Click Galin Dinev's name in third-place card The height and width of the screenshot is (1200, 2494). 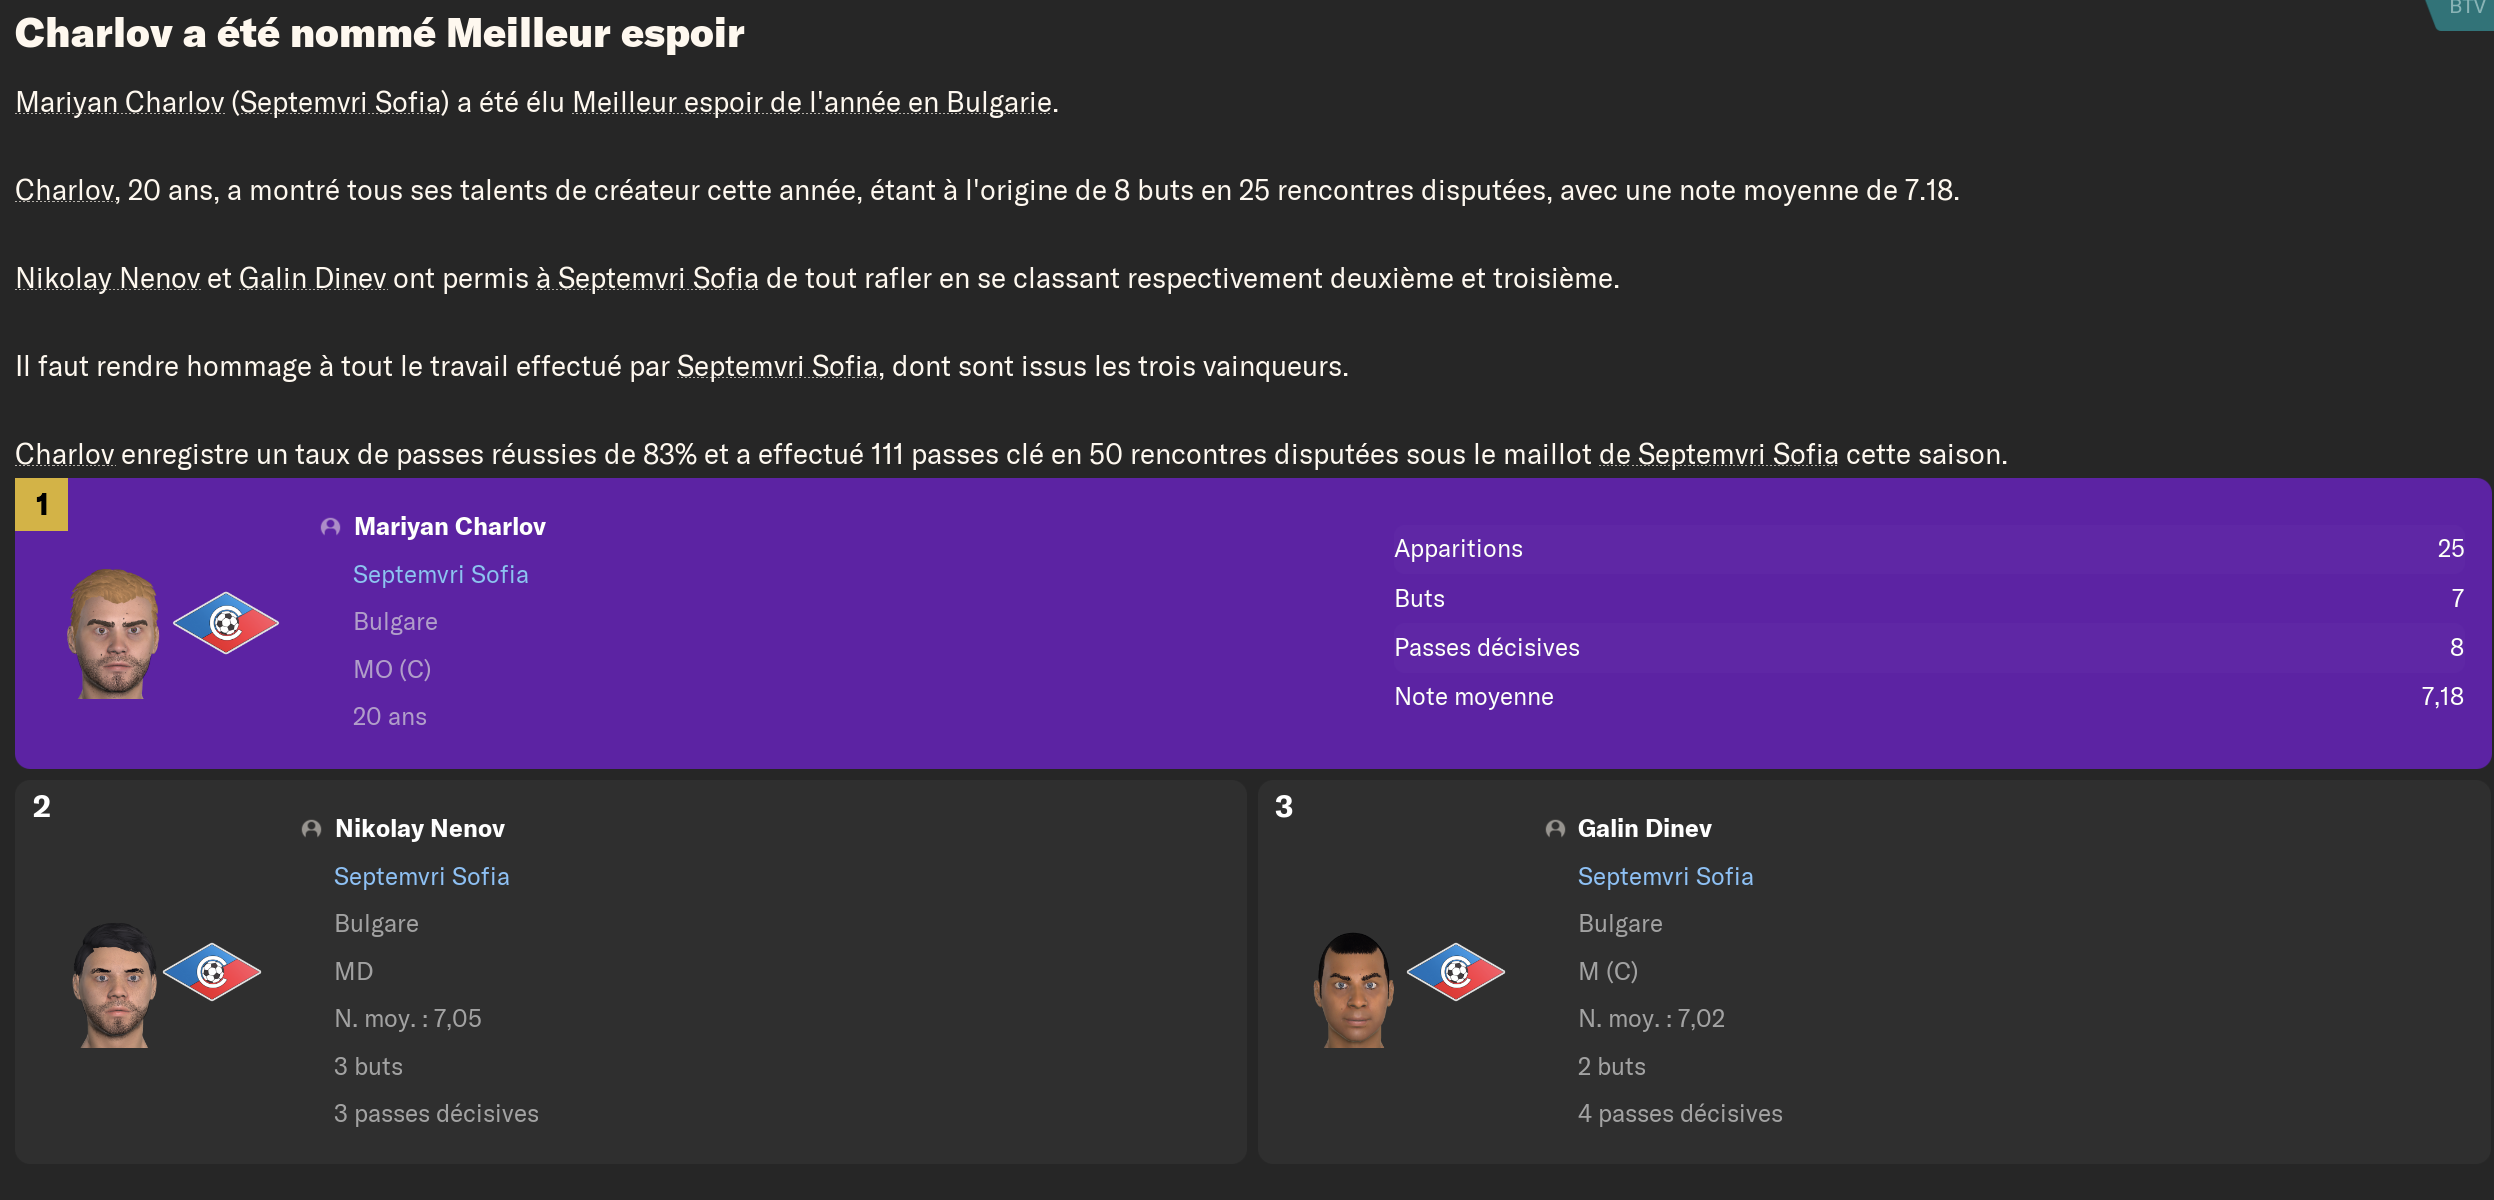pyautogui.click(x=1644, y=829)
